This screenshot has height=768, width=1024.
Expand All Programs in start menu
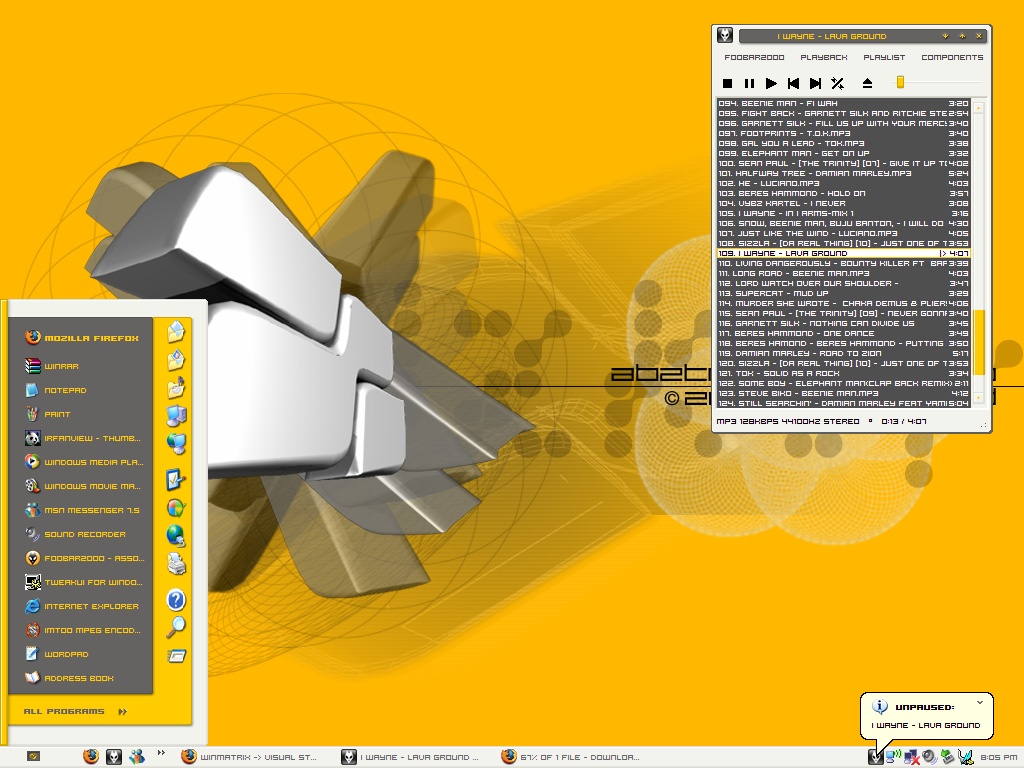75,711
